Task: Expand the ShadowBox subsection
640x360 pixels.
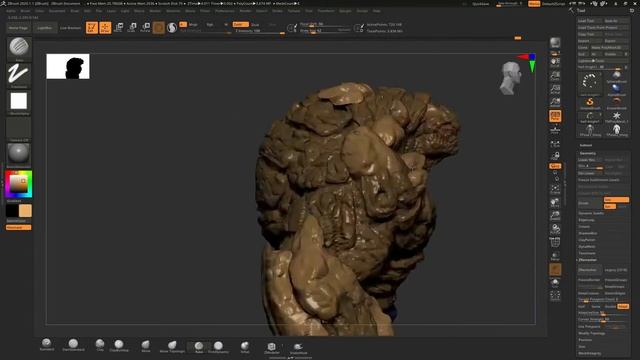Action: tap(588, 233)
